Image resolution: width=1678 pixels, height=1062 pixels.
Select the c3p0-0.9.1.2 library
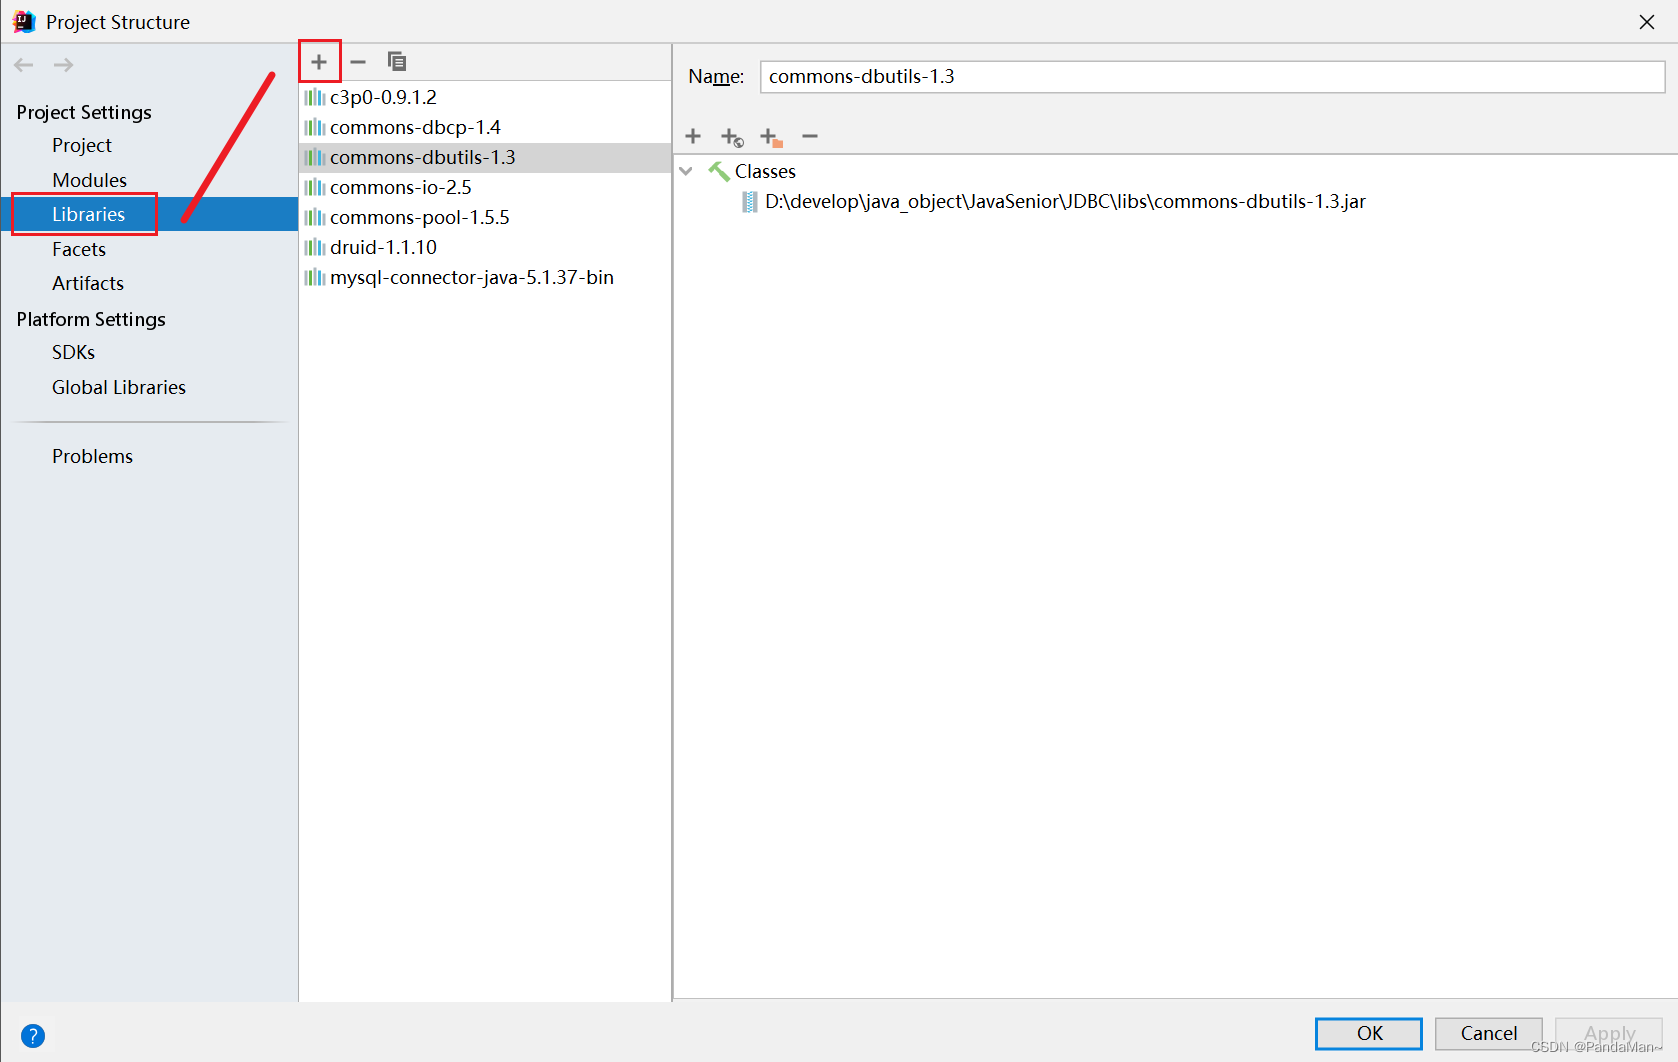coord(485,97)
